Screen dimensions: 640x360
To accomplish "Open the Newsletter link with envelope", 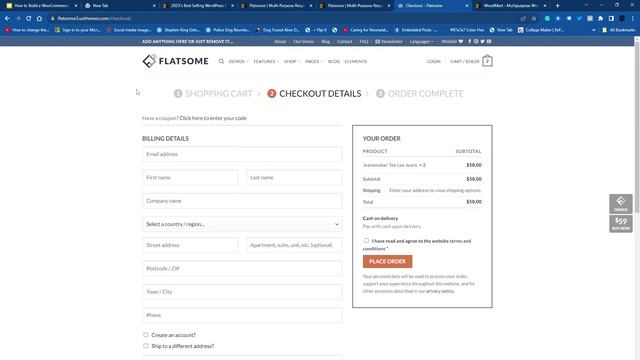I will click(x=389, y=41).
